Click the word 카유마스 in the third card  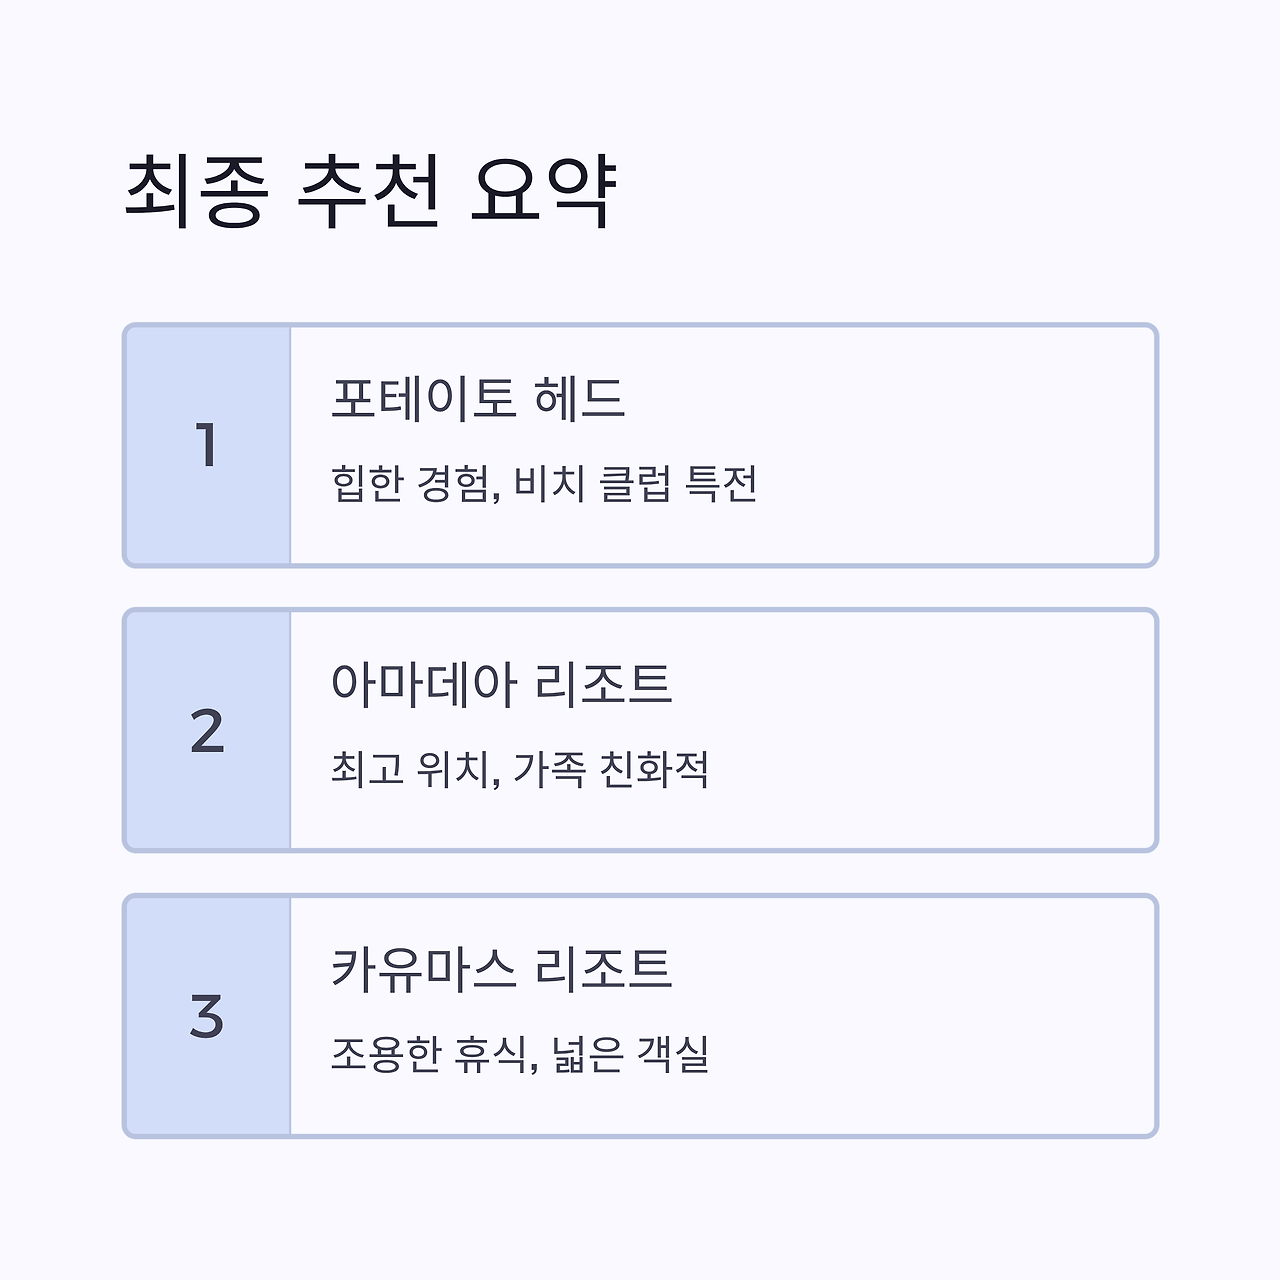423,969
